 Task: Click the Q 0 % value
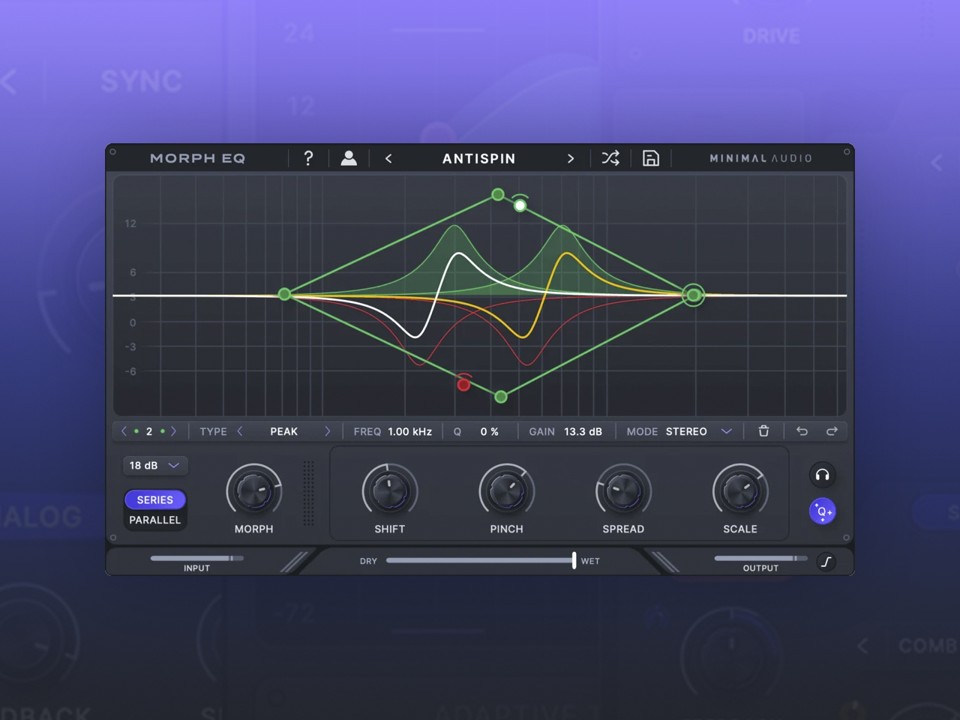[x=489, y=431]
